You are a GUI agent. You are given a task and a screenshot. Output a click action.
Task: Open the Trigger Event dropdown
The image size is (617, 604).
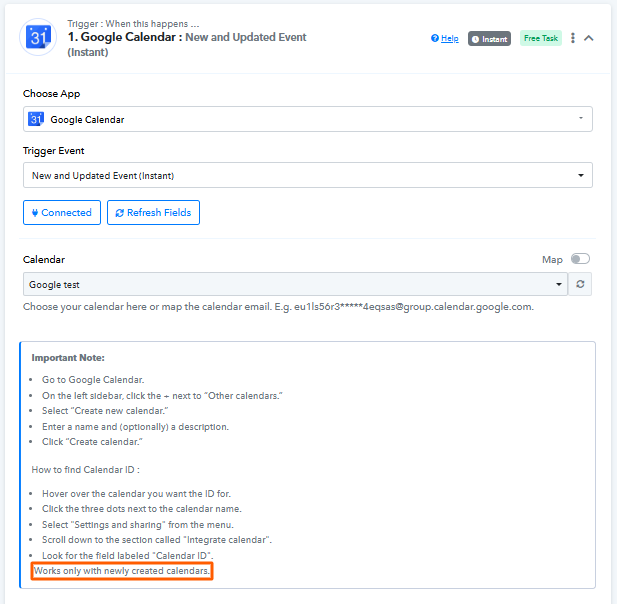(x=307, y=175)
